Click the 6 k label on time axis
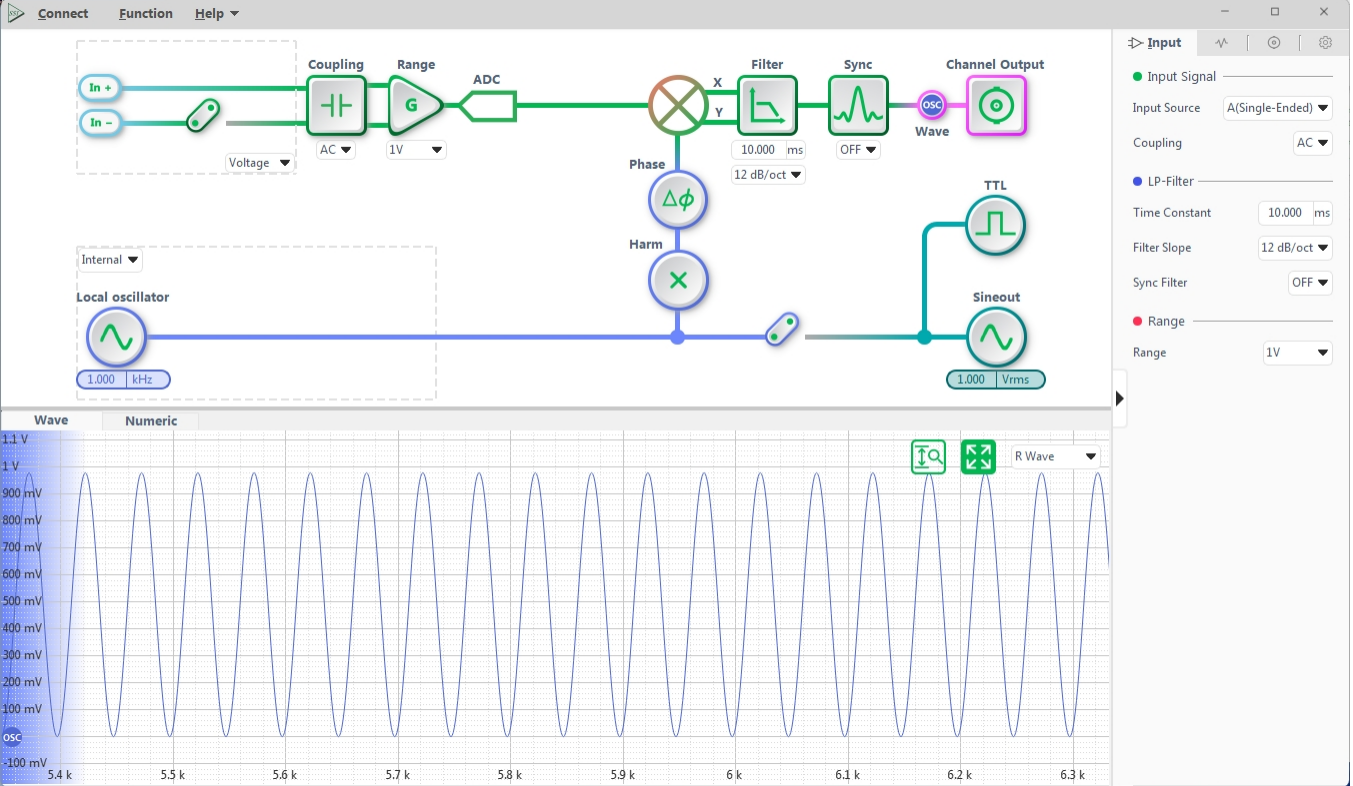1353x786 pixels. click(734, 775)
